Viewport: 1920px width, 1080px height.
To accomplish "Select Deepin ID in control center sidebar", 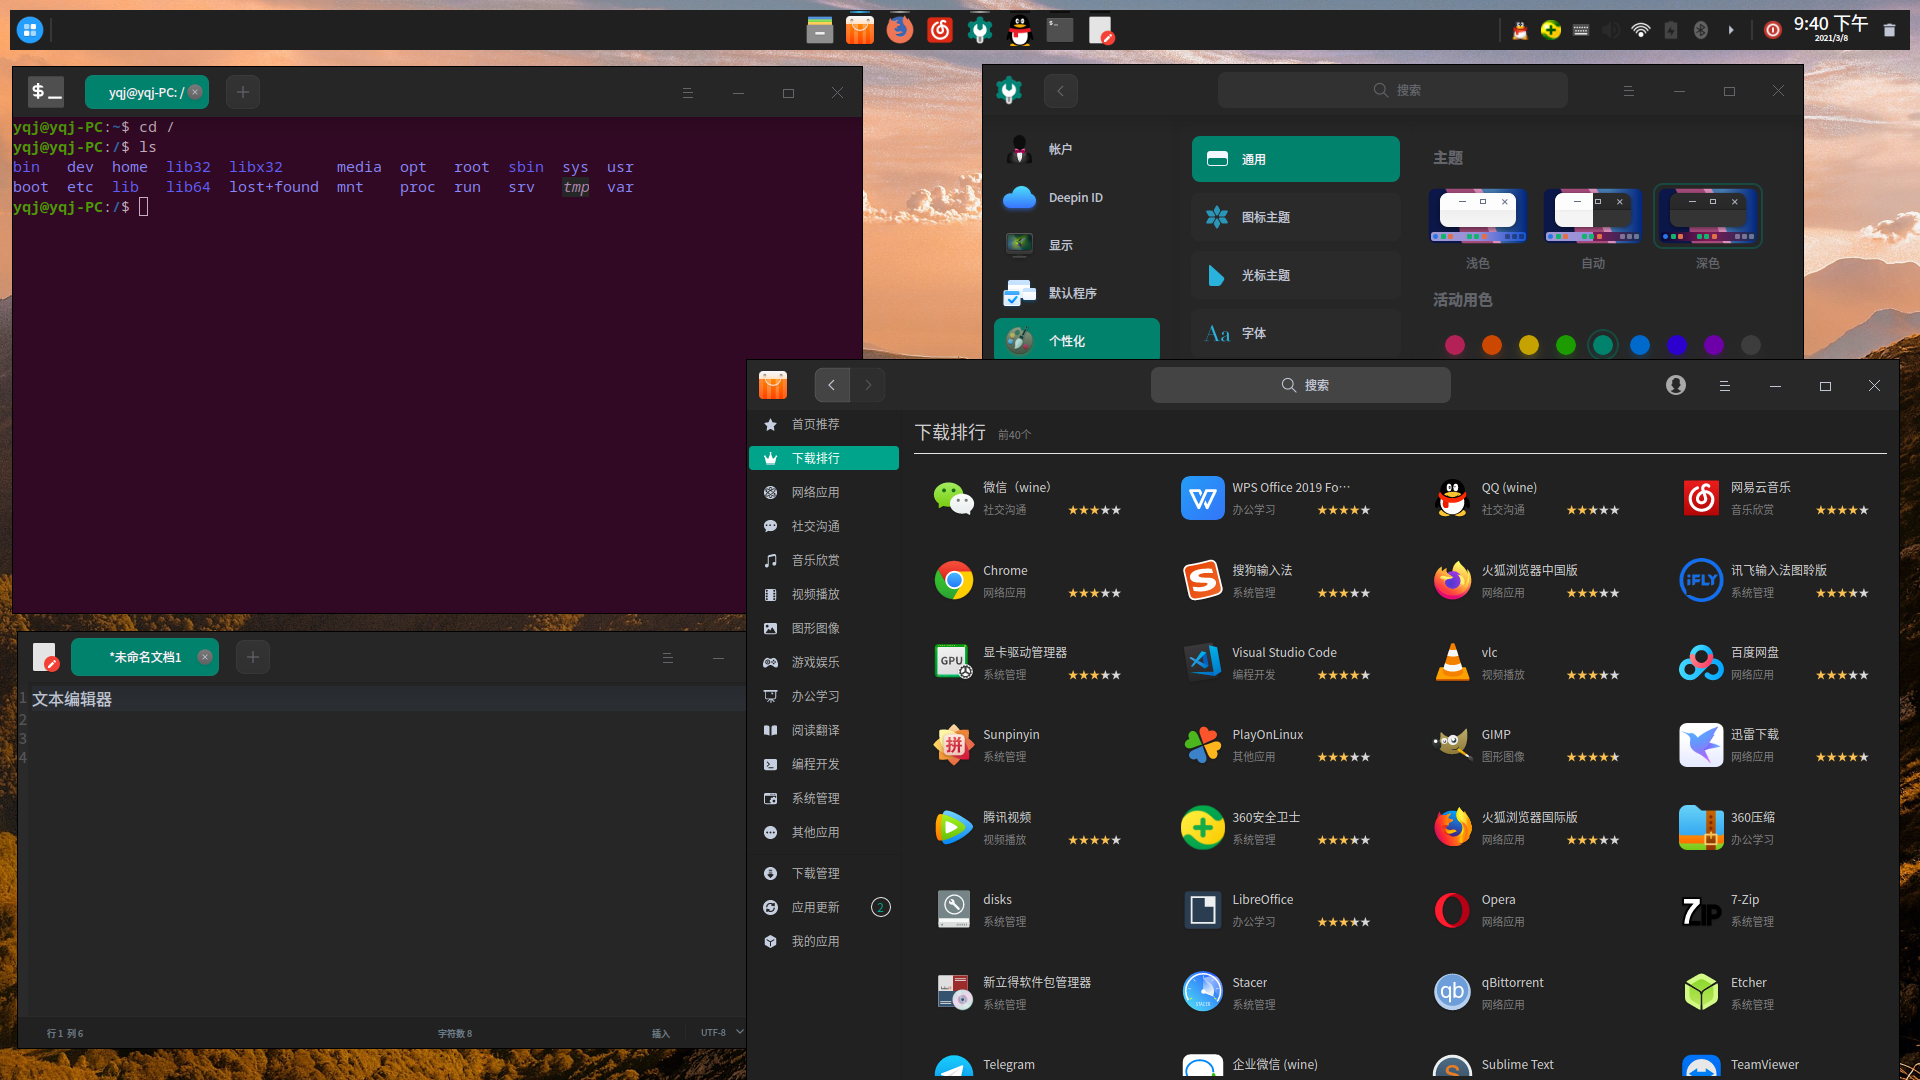I will click(x=1076, y=198).
